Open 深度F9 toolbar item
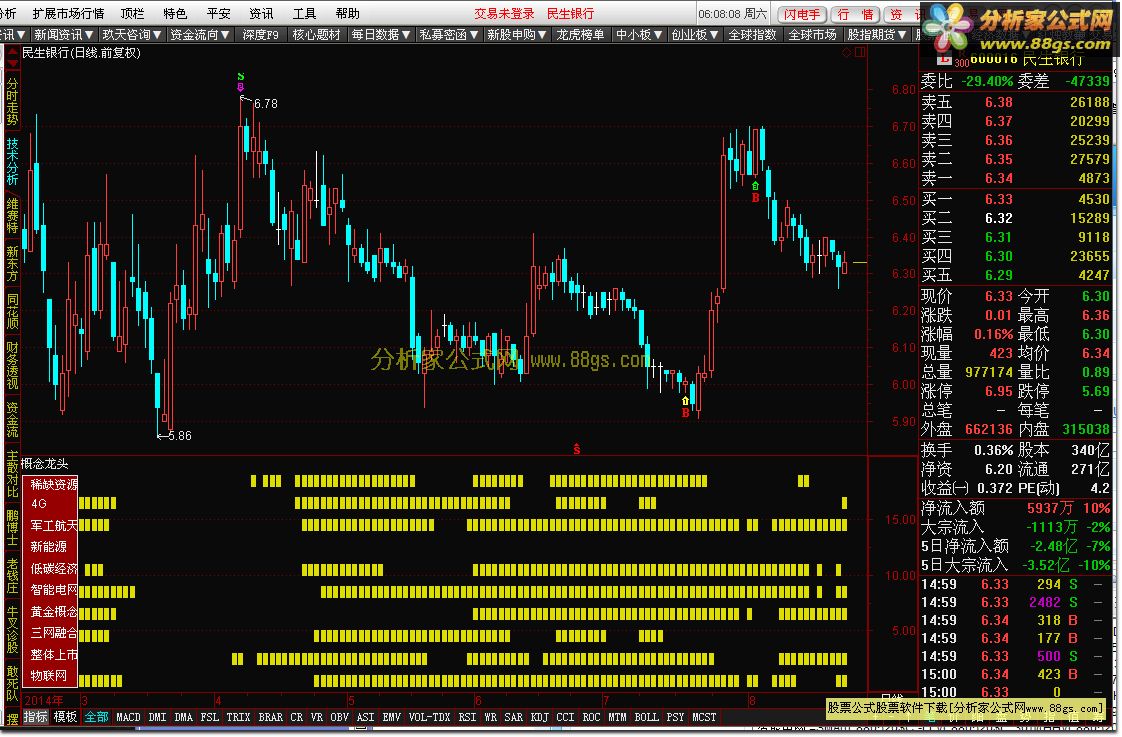1122x737 pixels. click(260, 34)
